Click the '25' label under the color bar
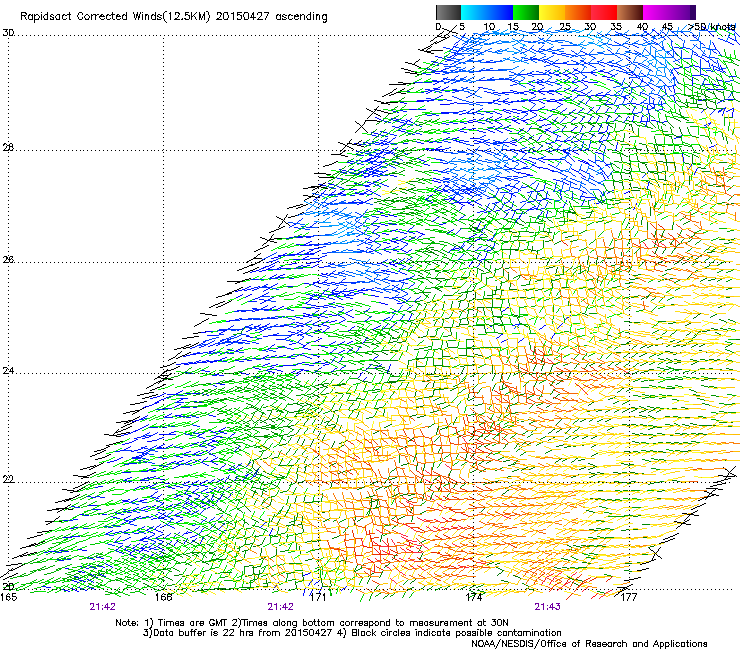 tap(564, 27)
